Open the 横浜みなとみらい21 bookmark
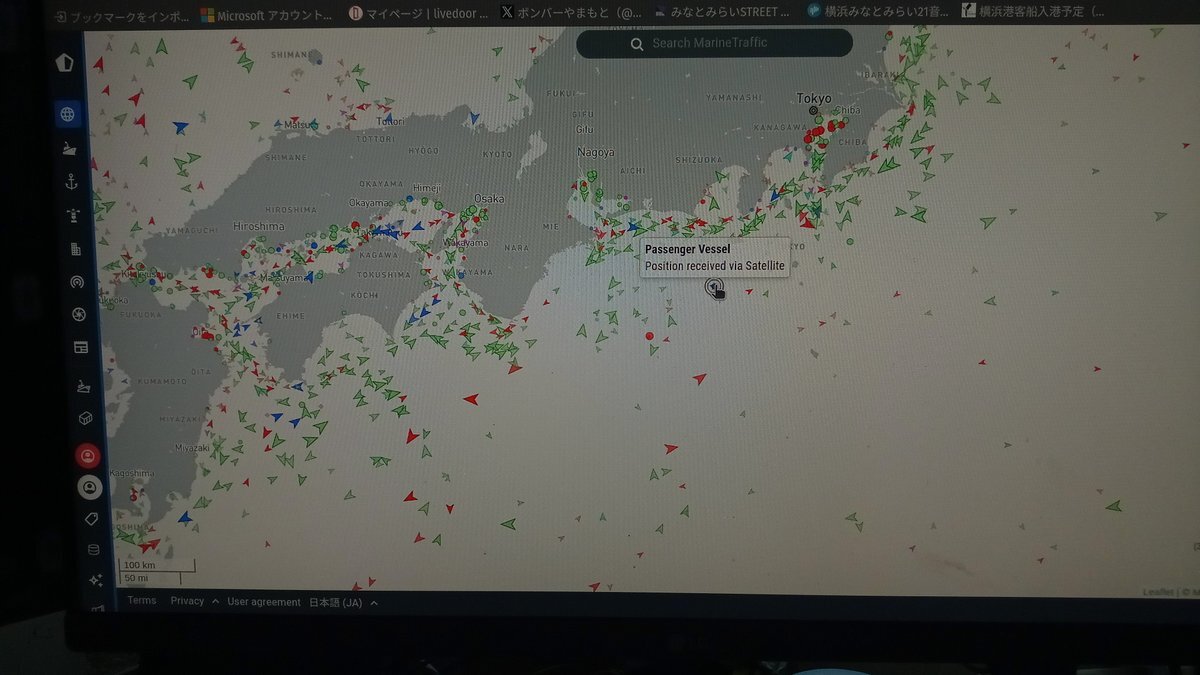Viewport: 1200px width, 675px height. pyautogui.click(x=876, y=12)
